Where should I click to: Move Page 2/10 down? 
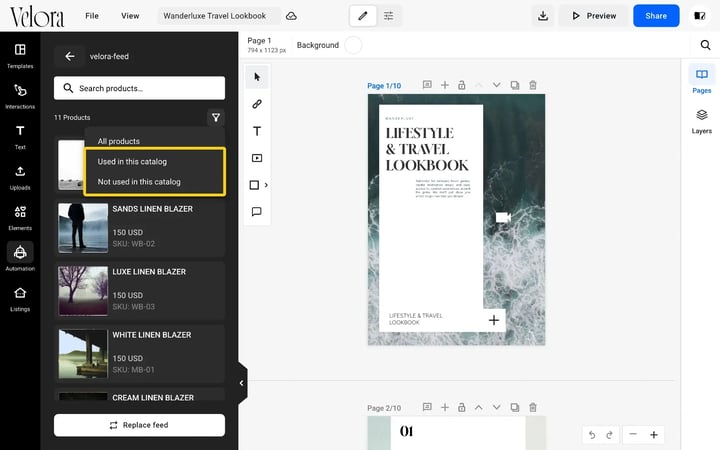coord(496,407)
